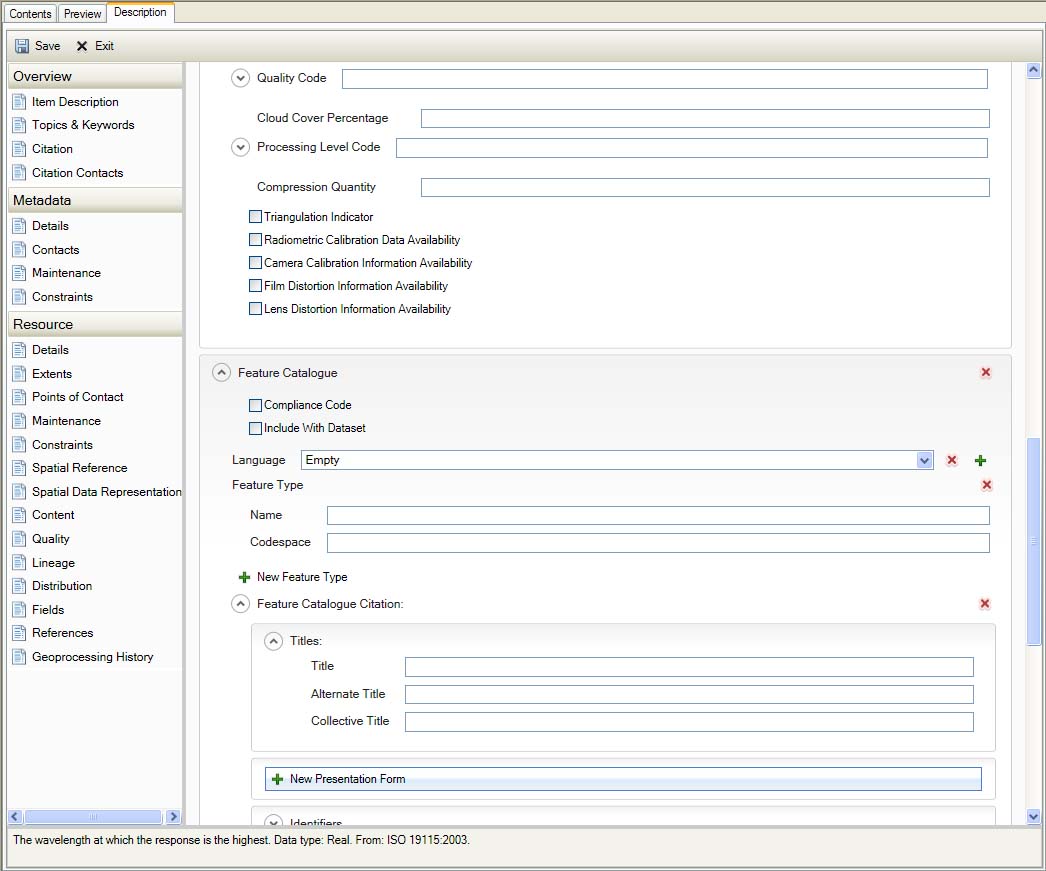Delete the Feature Catalogue section with red X
The width and height of the screenshot is (1046, 871).
(985, 373)
